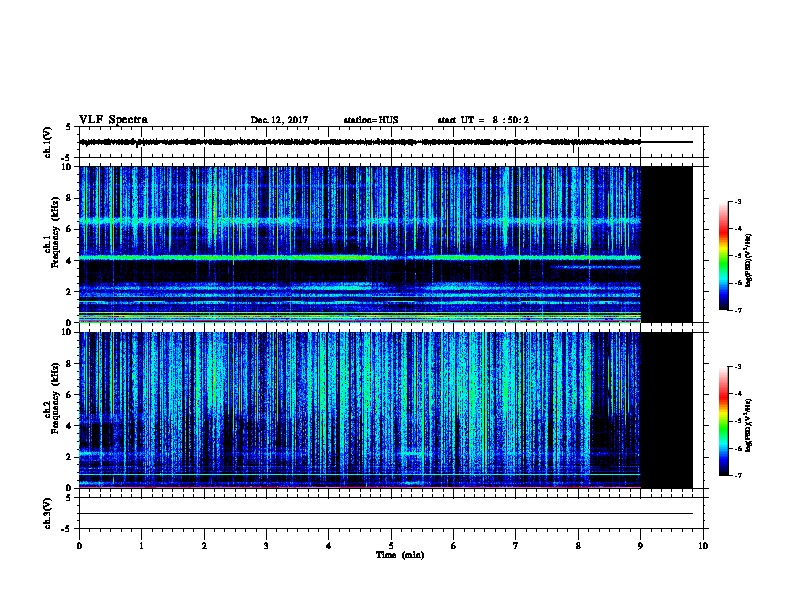The width and height of the screenshot is (792, 612).
Task: Click time axis tick label "2"
Action: (x=204, y=545)
